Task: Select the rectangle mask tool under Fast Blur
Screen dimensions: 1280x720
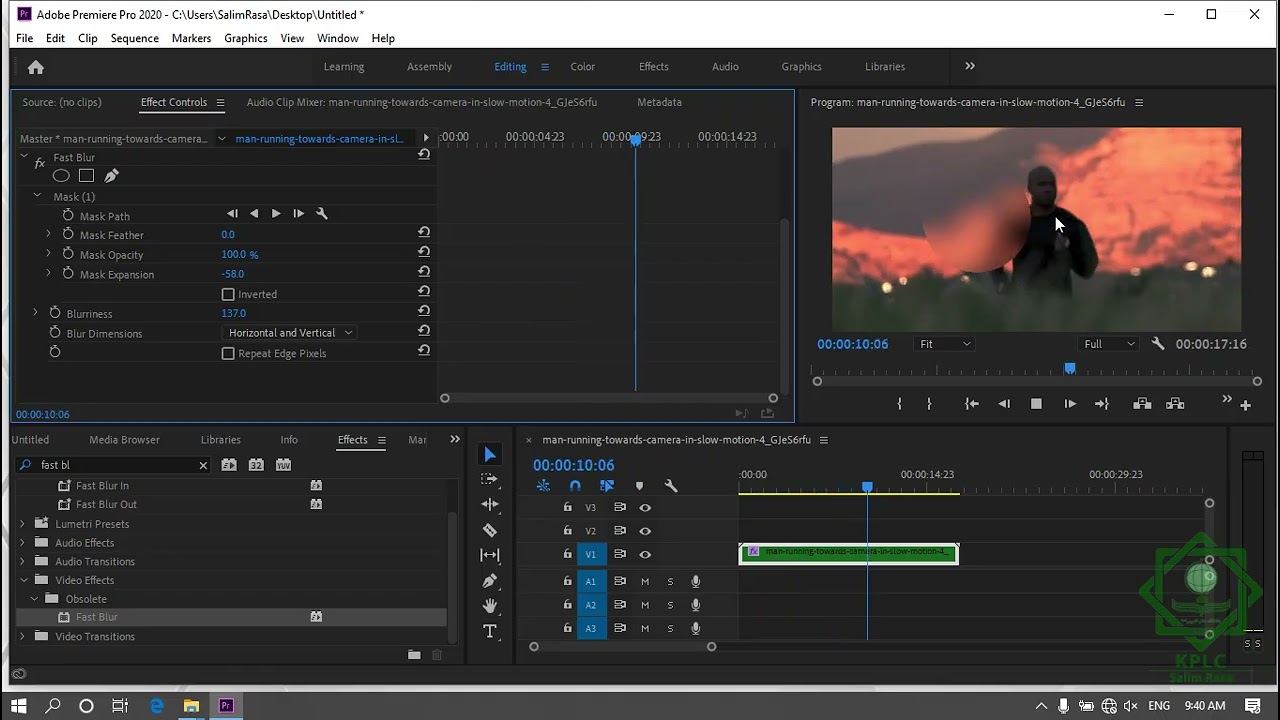Action: click(86, 176)
